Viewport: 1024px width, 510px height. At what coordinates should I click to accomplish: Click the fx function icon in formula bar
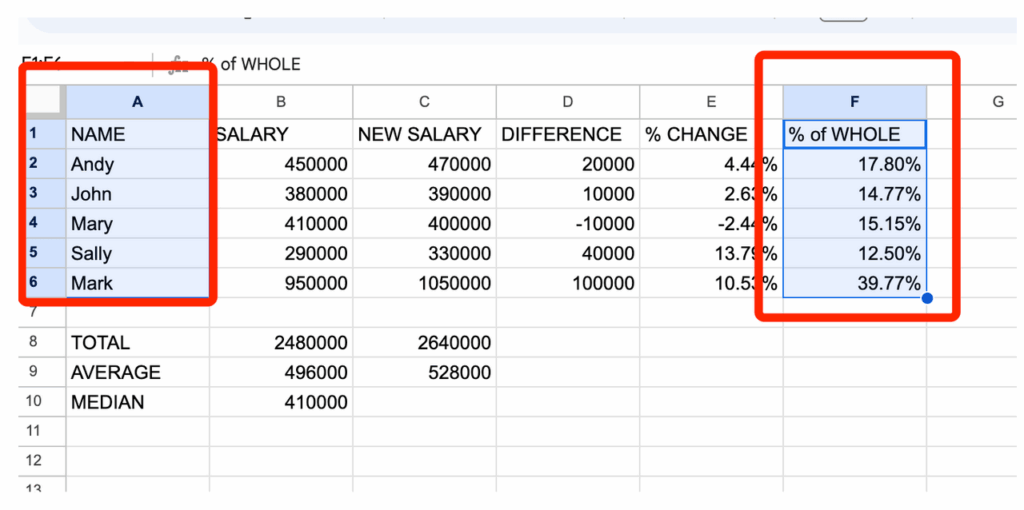(x=180, y=65)
